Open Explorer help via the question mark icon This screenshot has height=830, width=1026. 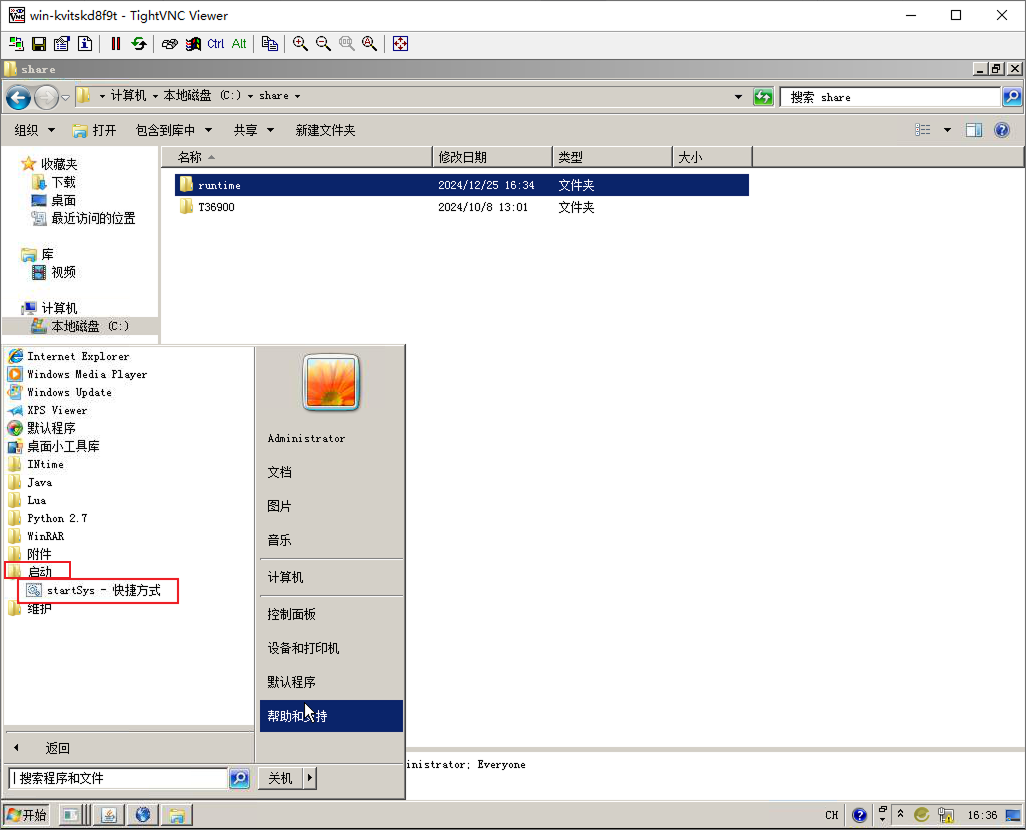[1001, 130]
